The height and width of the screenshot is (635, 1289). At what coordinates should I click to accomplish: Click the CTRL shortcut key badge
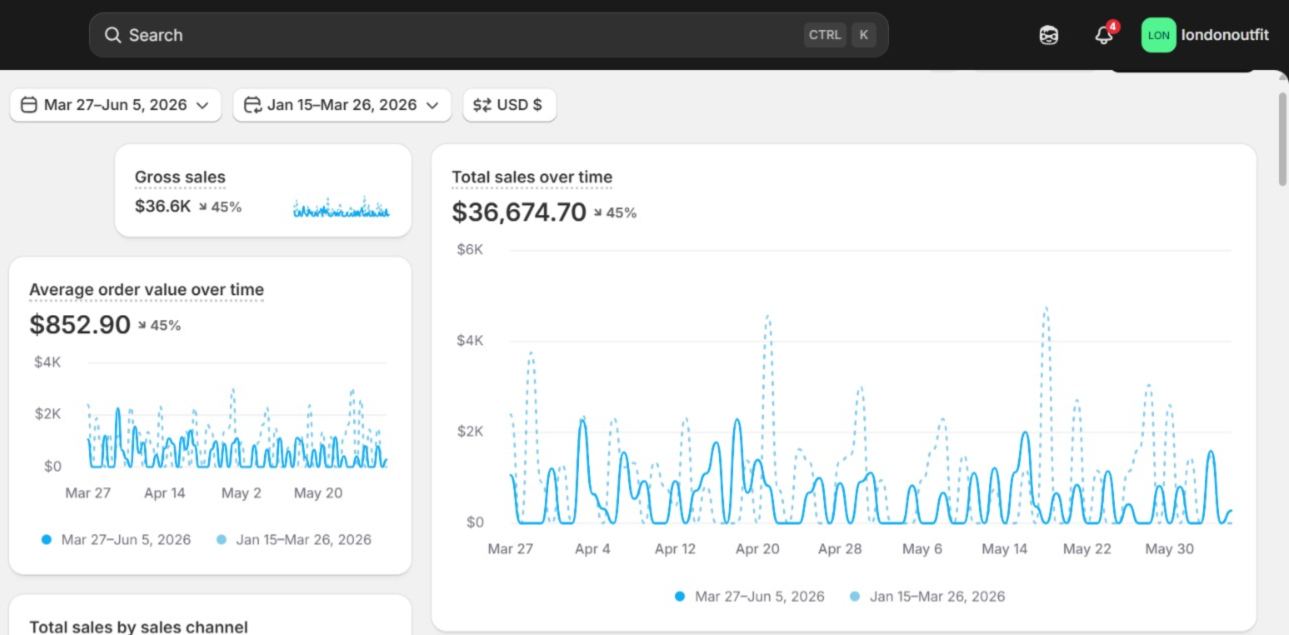tap(825, 35)
